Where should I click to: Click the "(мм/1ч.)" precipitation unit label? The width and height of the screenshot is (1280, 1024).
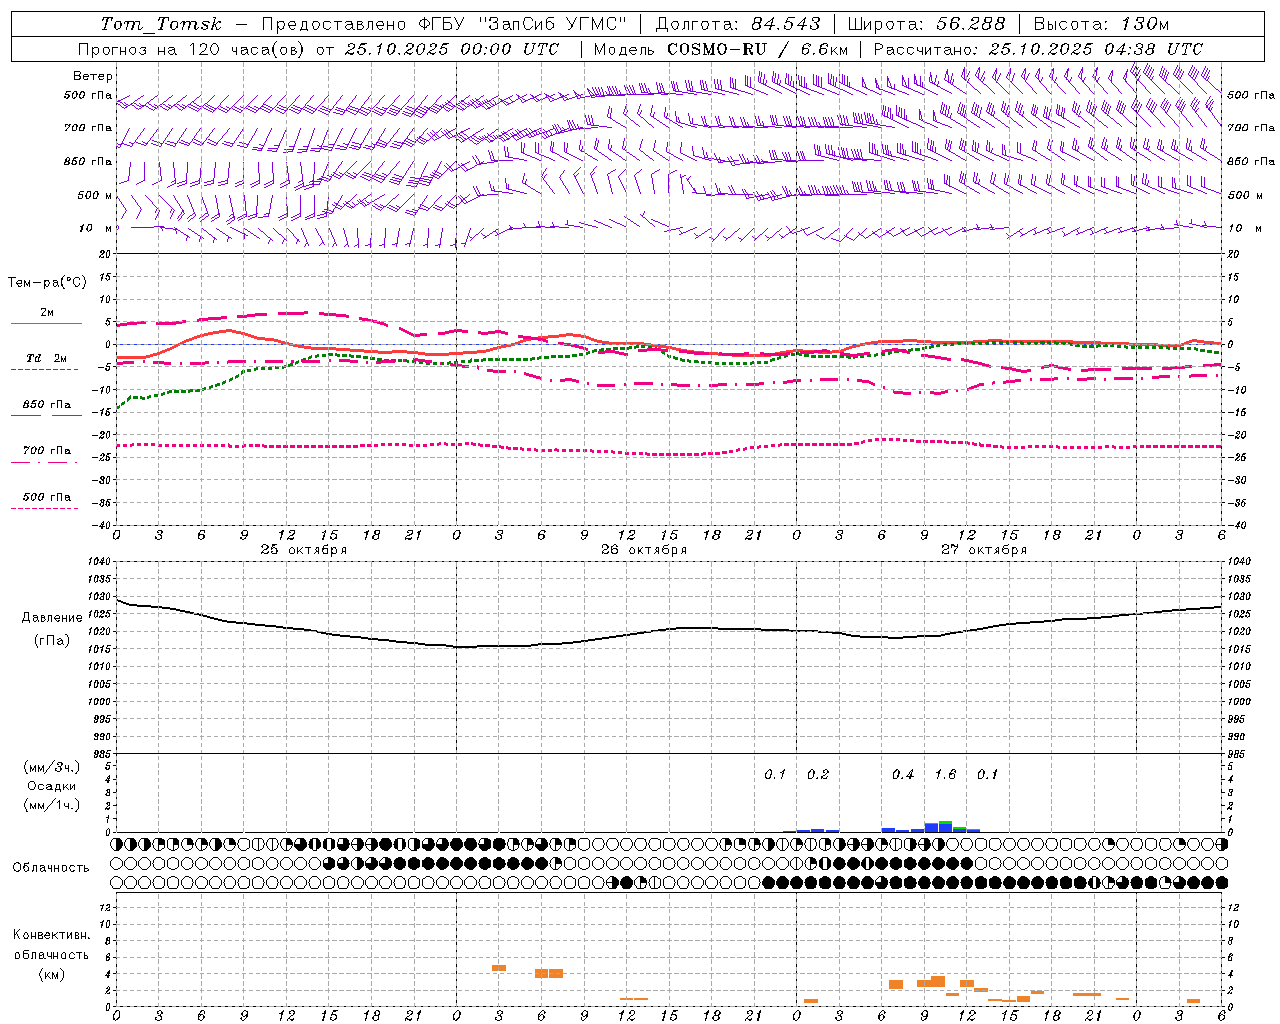click(x=52, y=805)
